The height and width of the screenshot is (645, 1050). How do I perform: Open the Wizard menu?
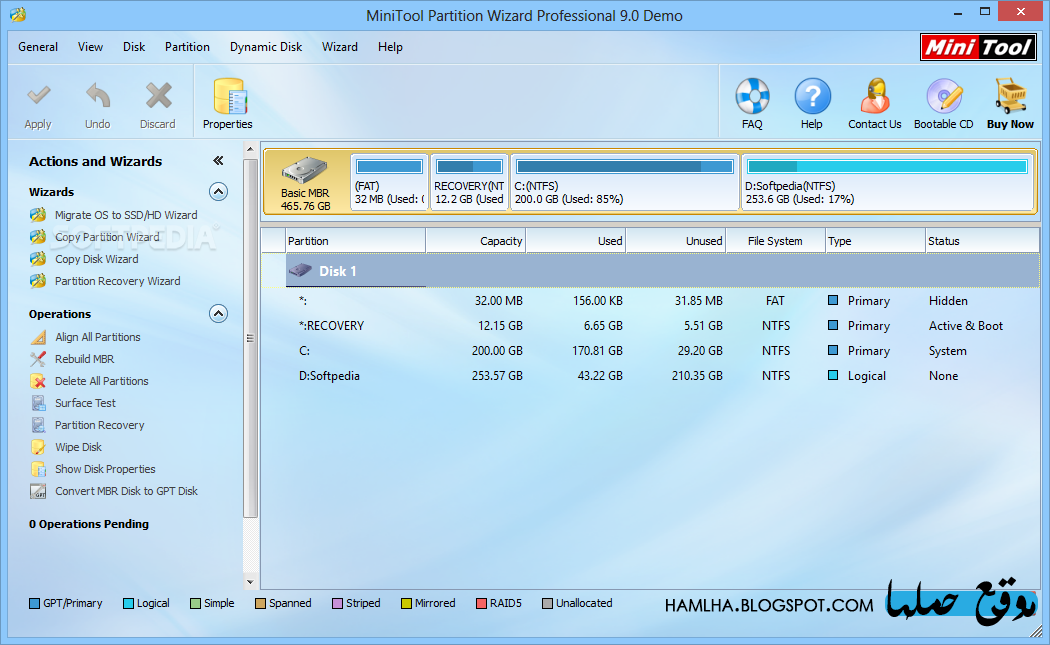coord(340,47)
